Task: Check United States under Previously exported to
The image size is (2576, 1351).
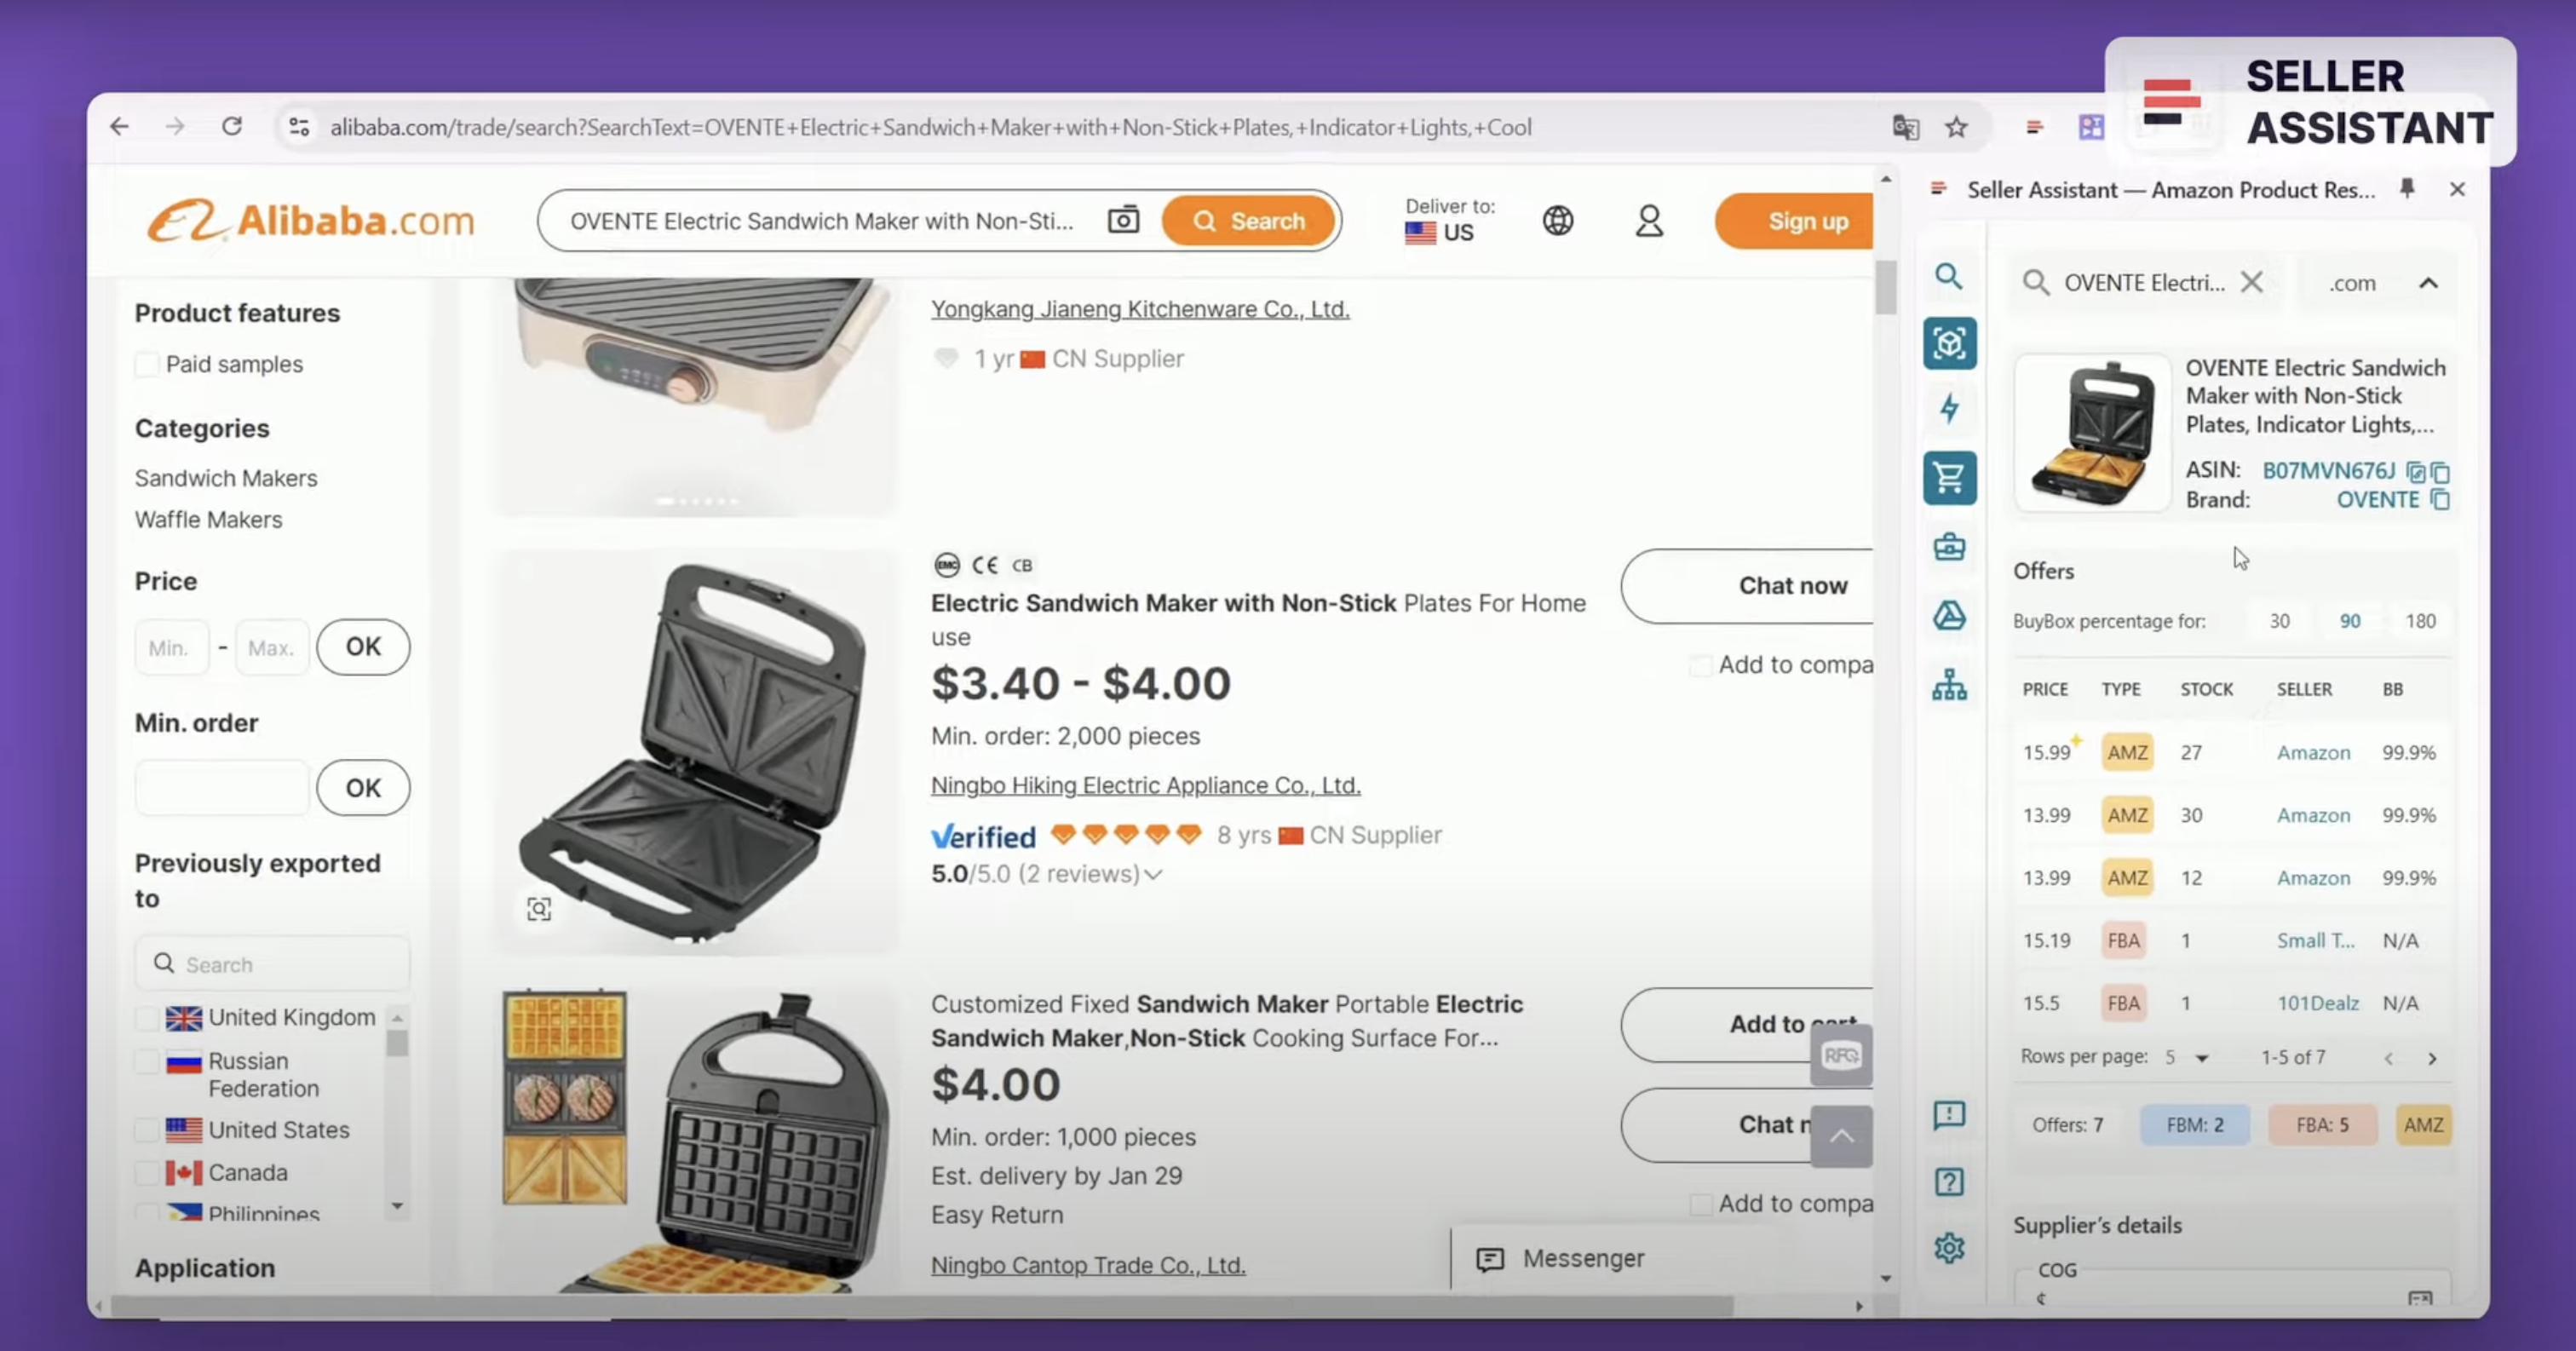Action: coord(148,1130)
